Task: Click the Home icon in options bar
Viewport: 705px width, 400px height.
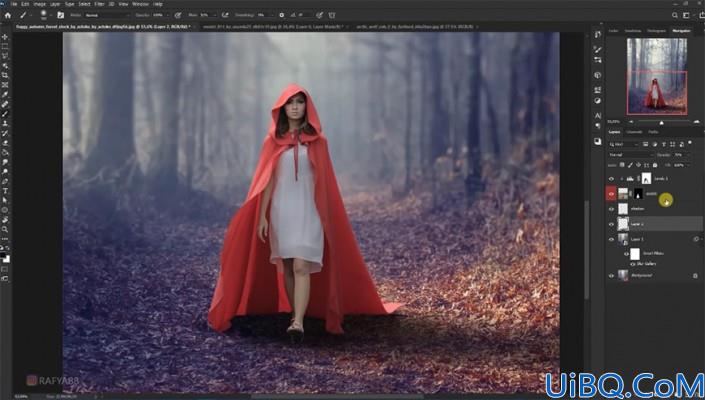Action: tap(8, 15)
